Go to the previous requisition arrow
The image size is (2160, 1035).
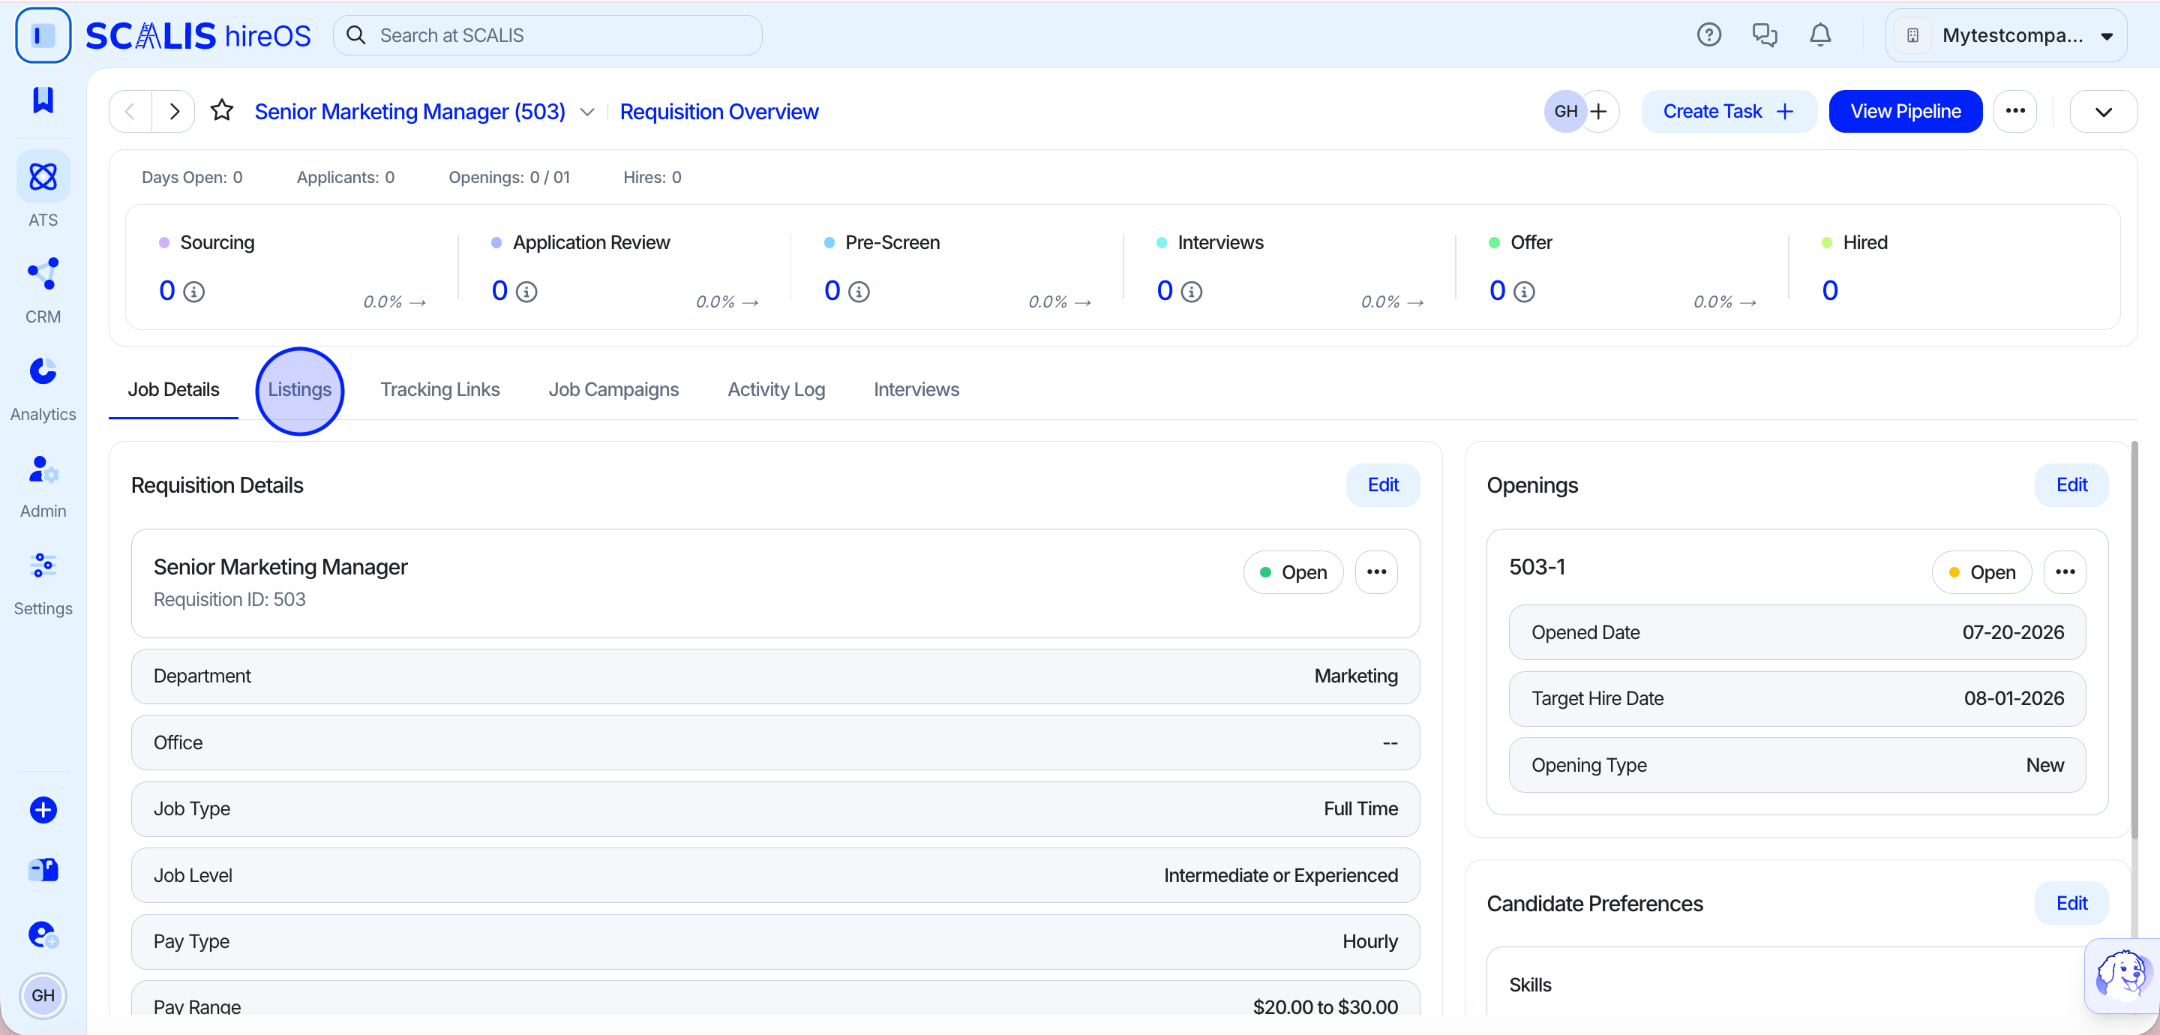130,111
